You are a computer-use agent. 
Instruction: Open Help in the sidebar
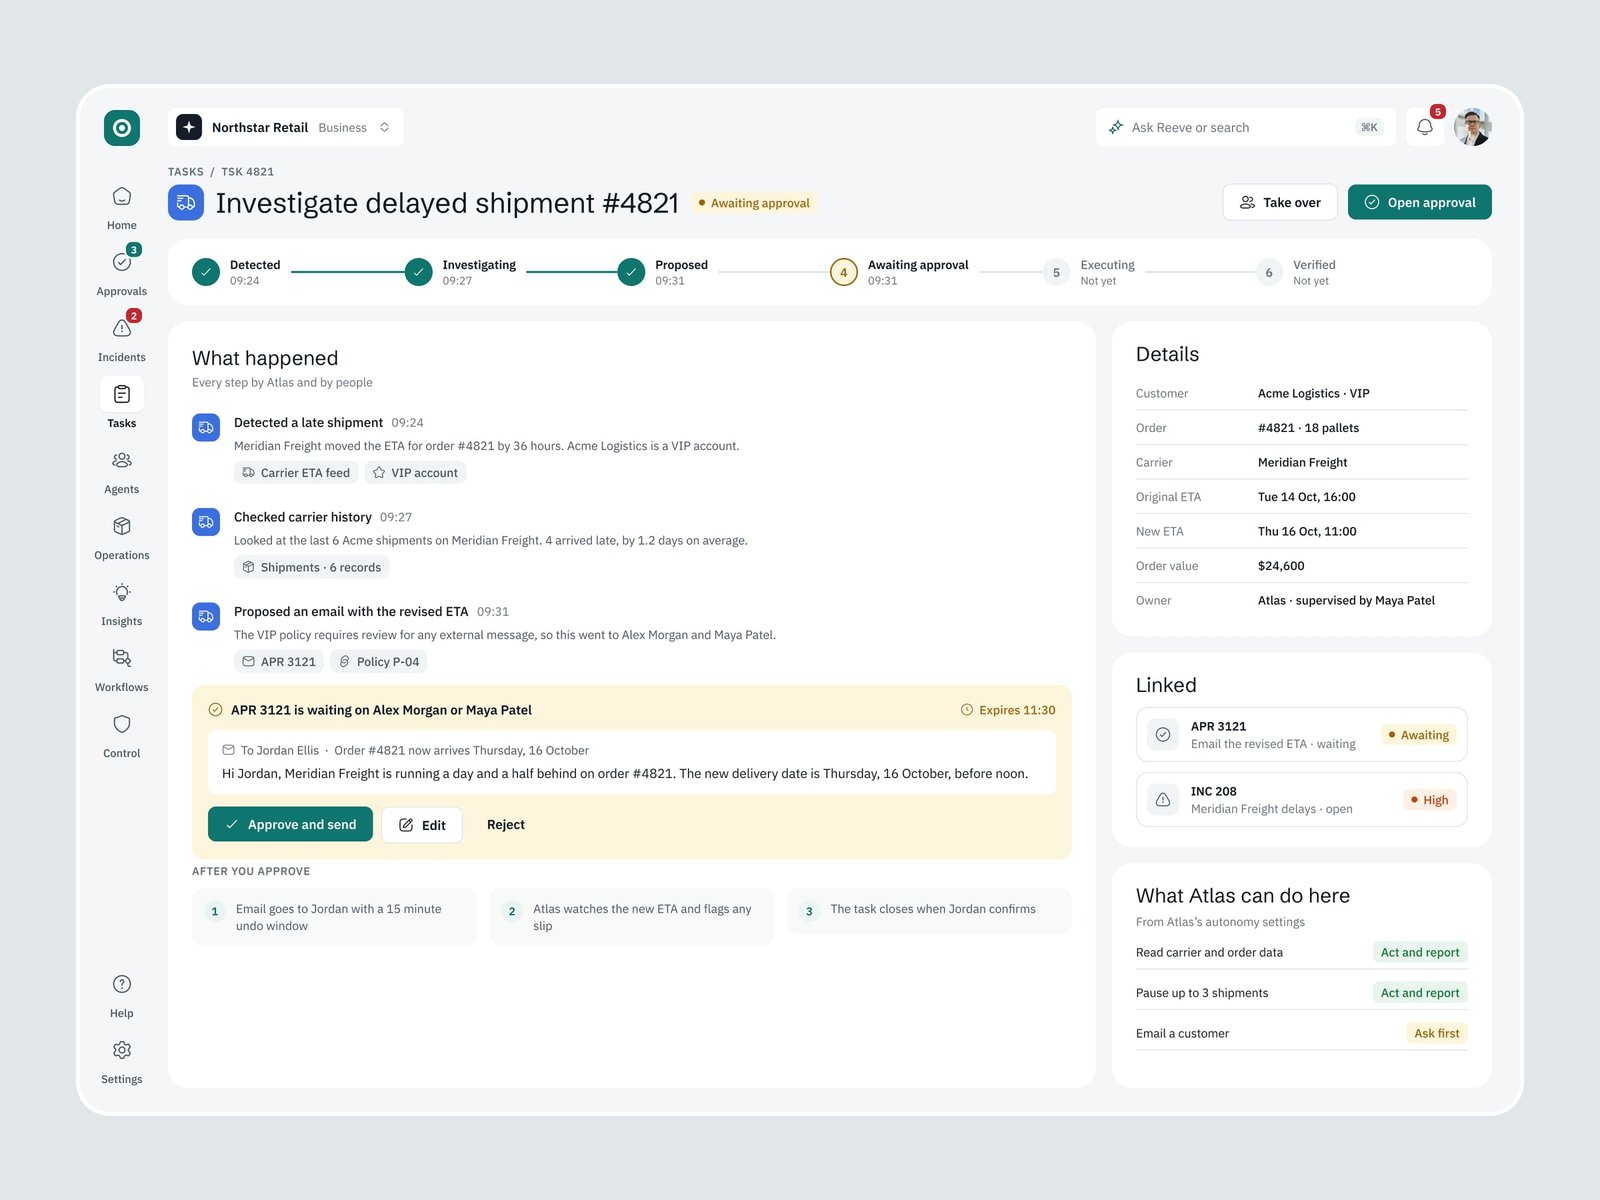[122, 996]
